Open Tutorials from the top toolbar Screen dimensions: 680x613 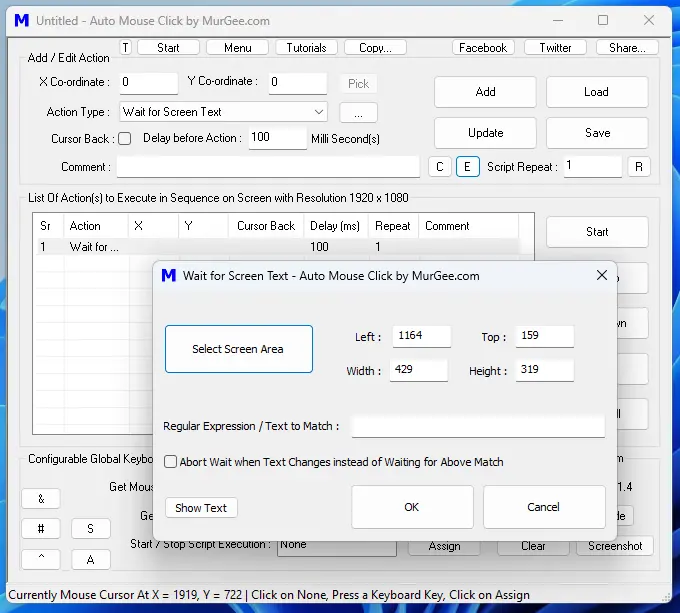point(306,47)
